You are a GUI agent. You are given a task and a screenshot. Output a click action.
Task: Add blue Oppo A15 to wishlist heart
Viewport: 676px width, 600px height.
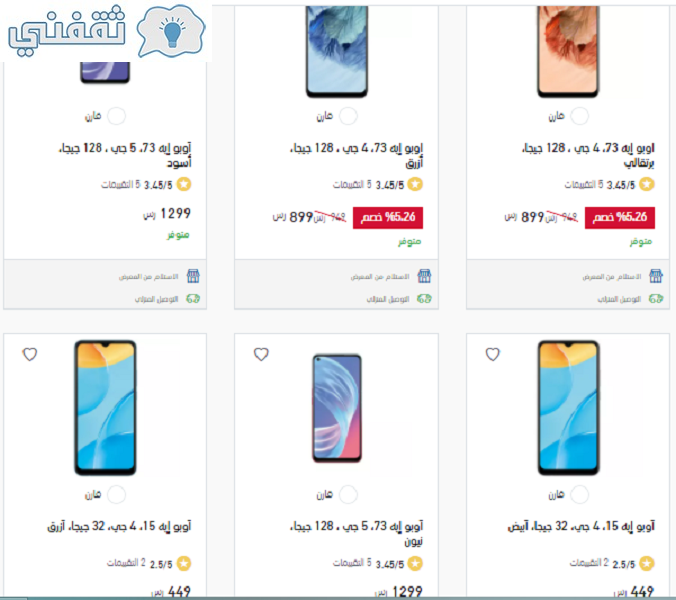pos(30,354)
